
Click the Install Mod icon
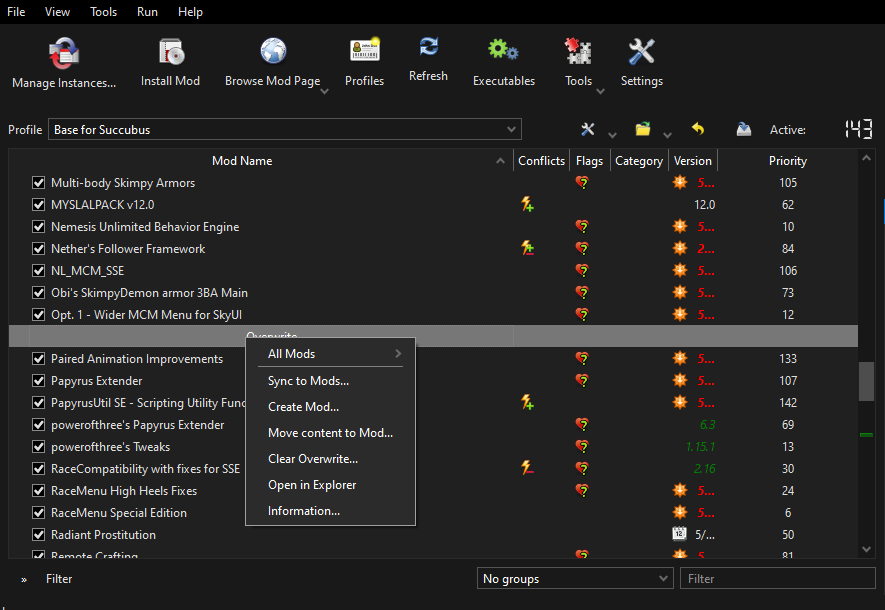pos(171,51)
